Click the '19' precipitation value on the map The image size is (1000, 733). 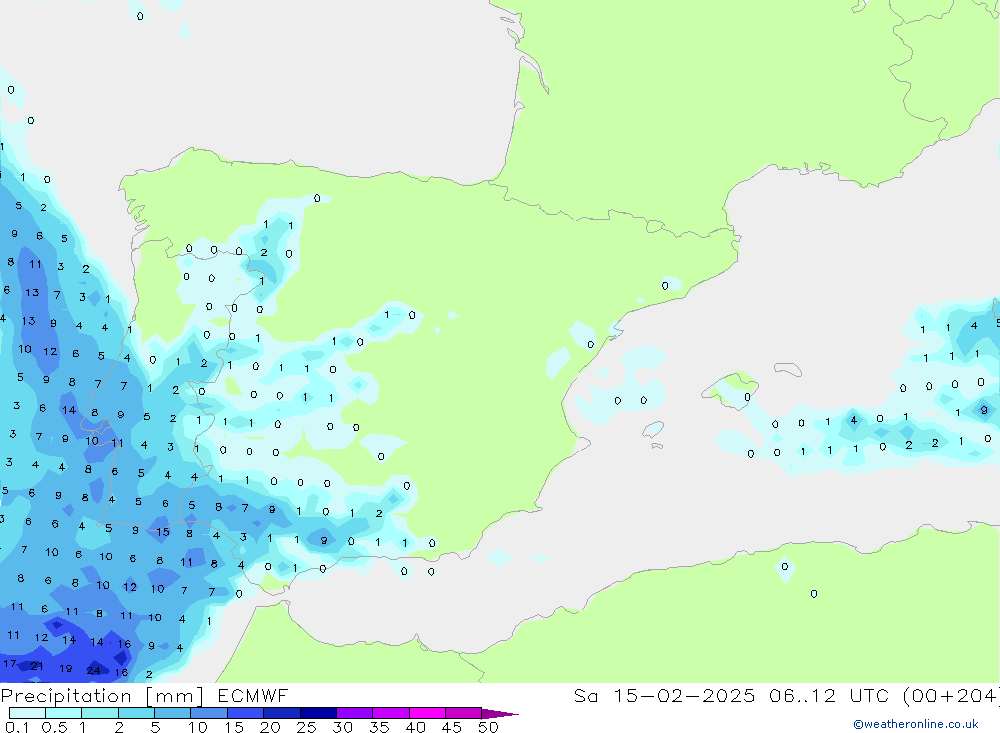point(65,669)
